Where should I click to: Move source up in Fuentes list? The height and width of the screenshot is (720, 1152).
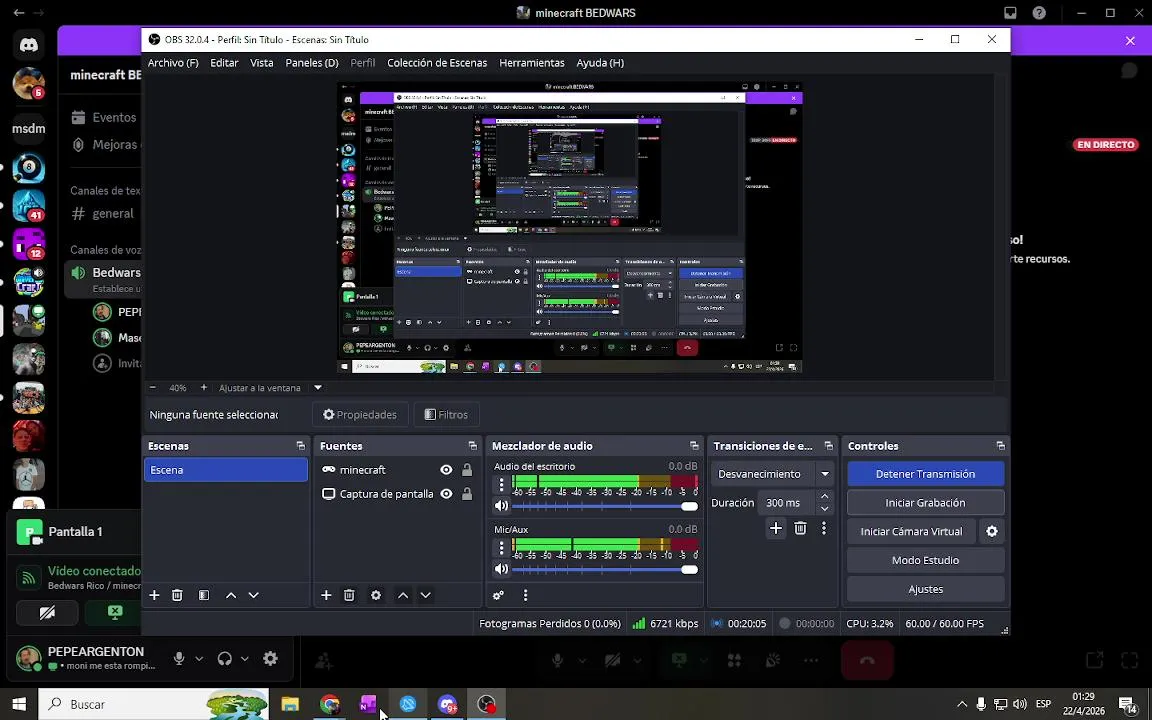(403, 595)
